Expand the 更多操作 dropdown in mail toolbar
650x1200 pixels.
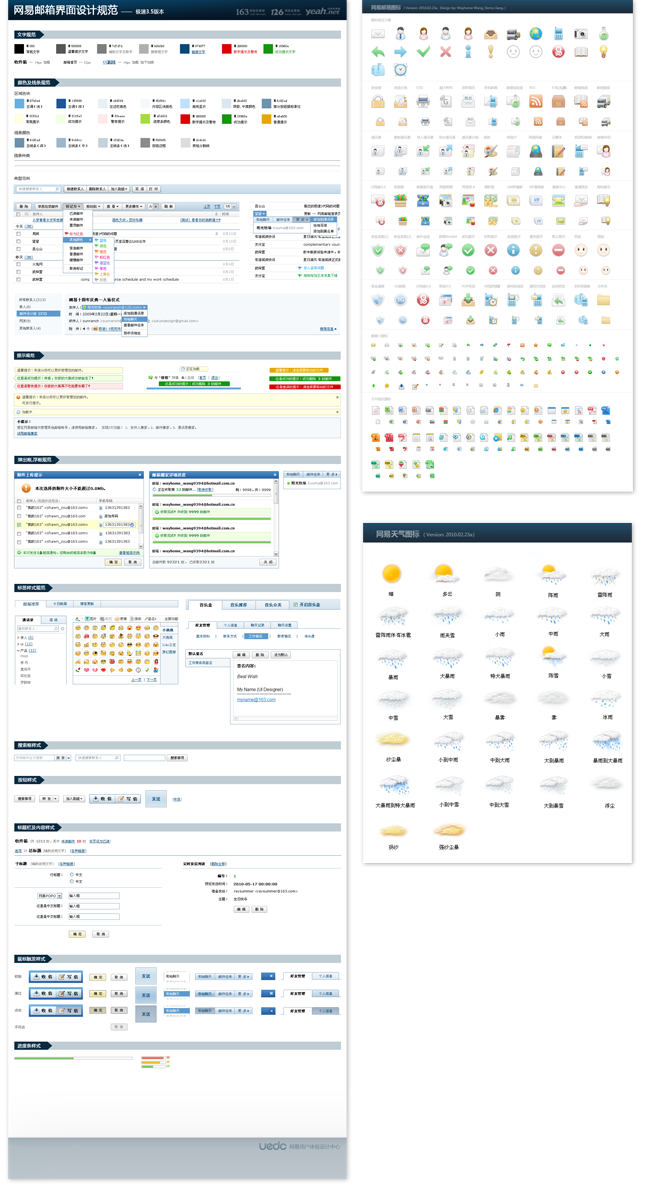pyautogui.click(x=134, y=206)
